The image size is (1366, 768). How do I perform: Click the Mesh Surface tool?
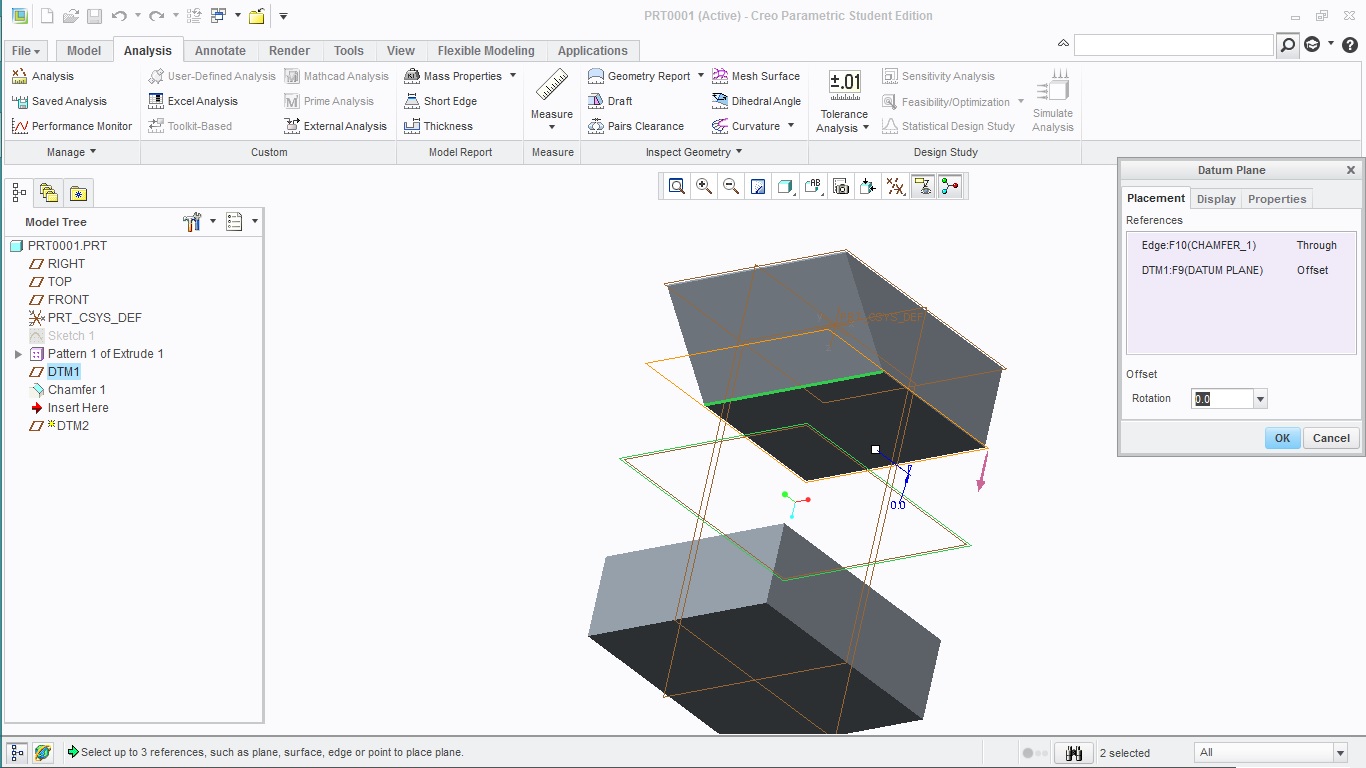pos(756,76)
